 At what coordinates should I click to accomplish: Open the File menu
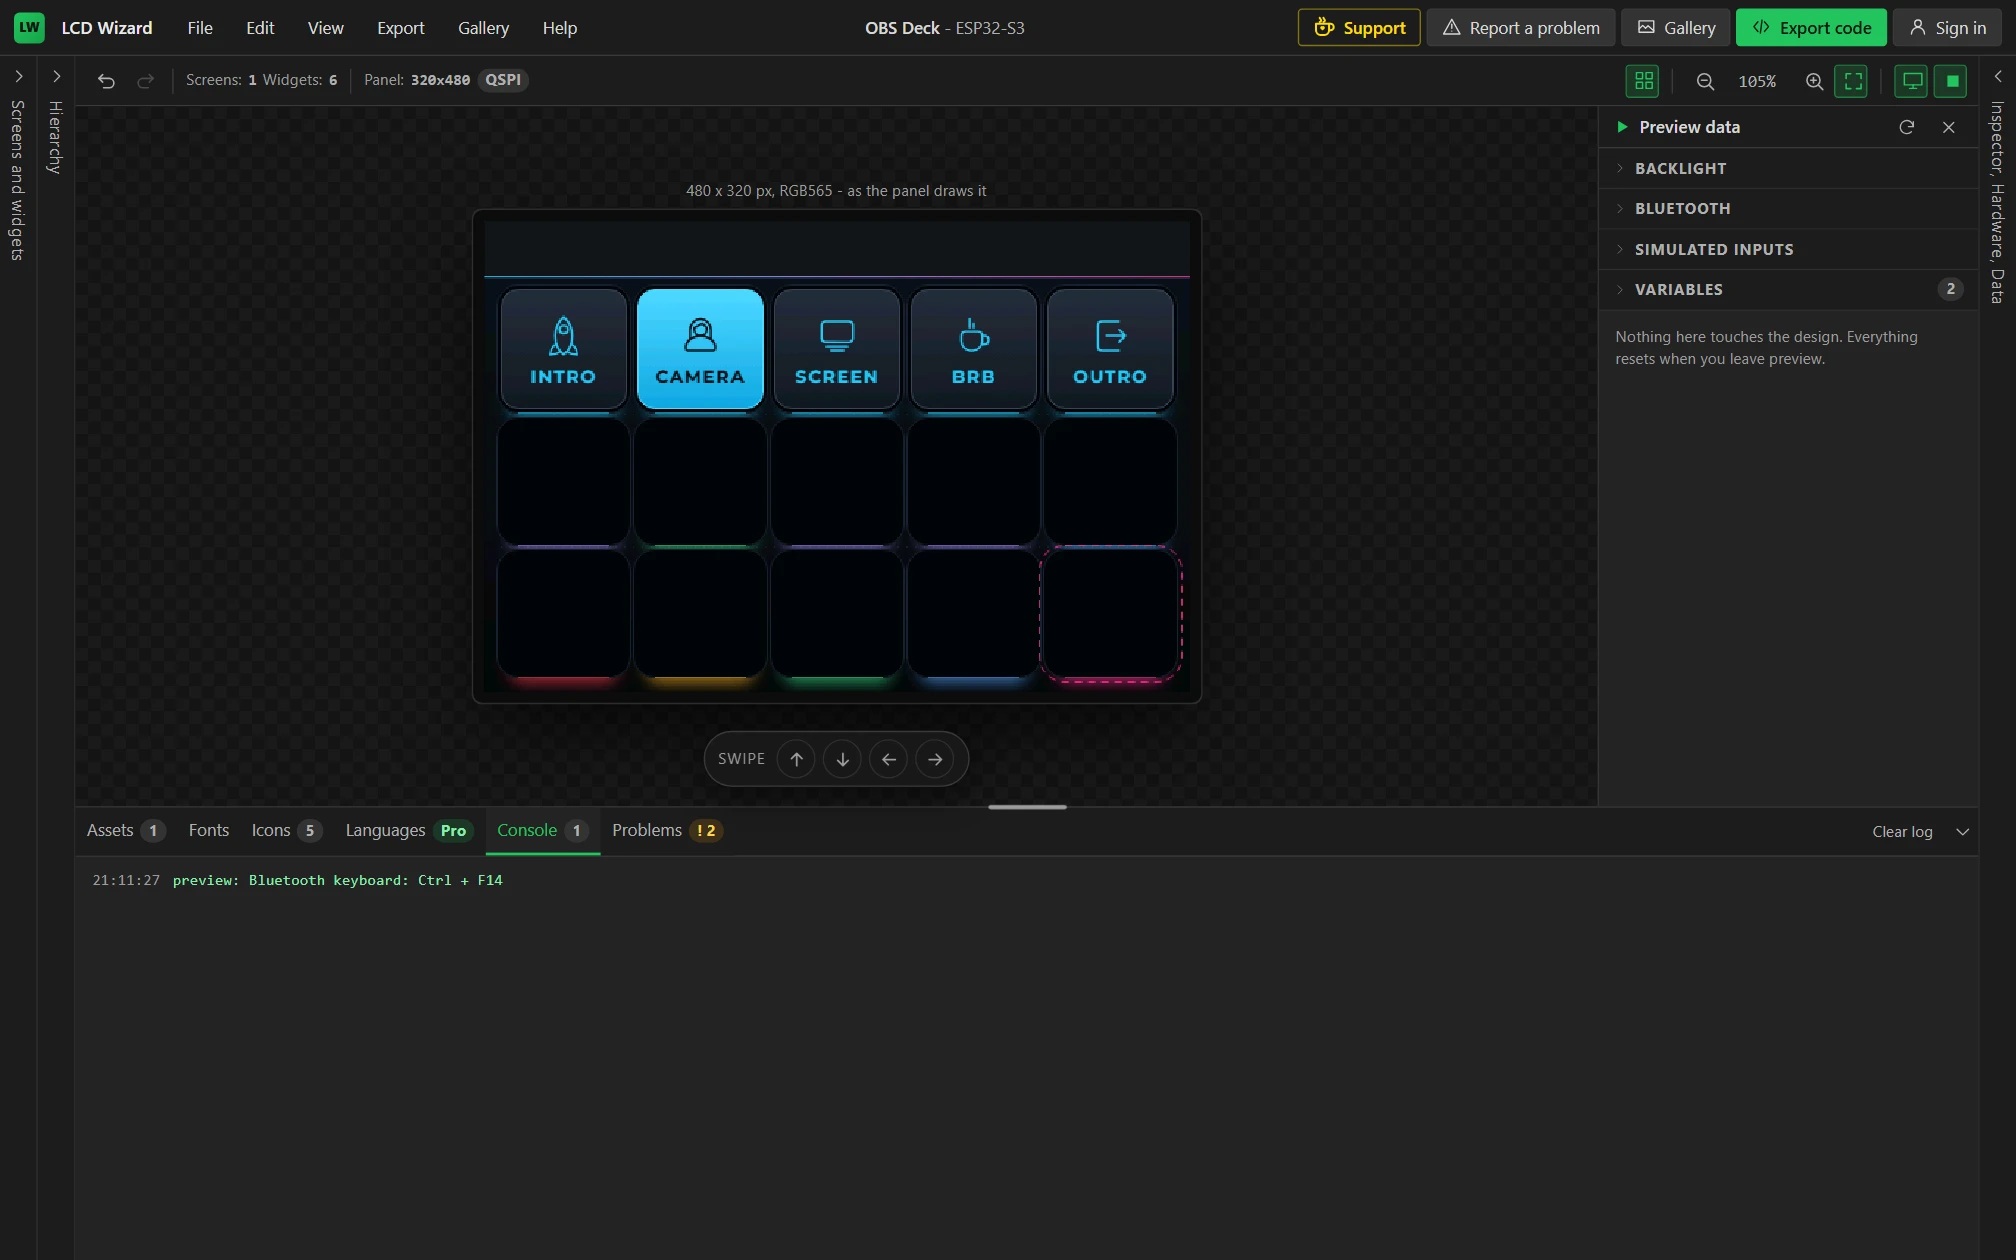pyautogui.click(x=200, y=28)
